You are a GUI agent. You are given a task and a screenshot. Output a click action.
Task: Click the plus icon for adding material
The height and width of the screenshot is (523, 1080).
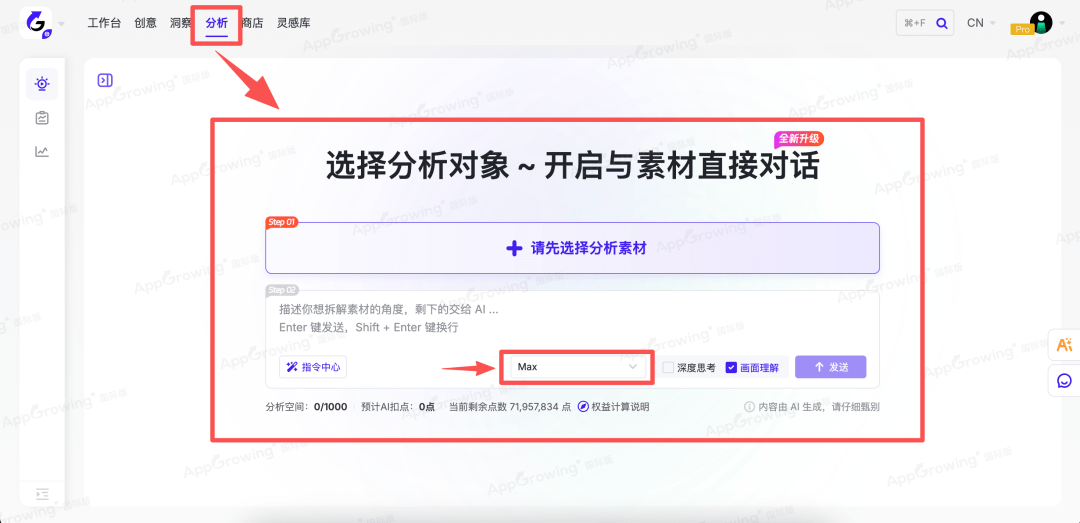pos(515,248)
